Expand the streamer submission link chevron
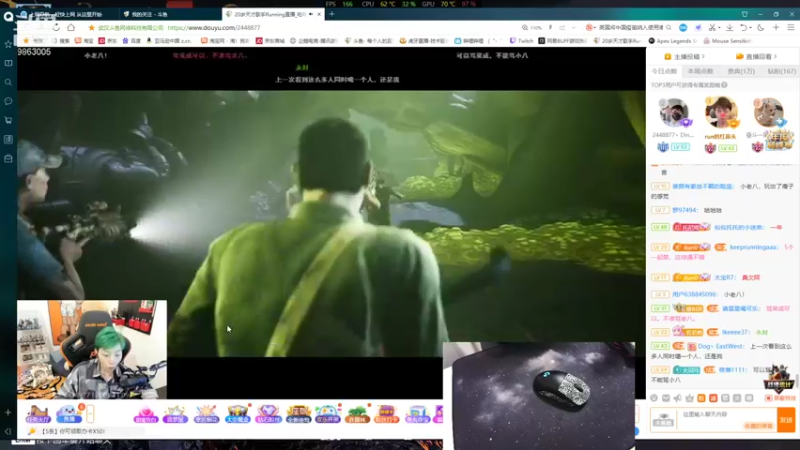Viewport: 800px width, 450px height. (703, 57)
